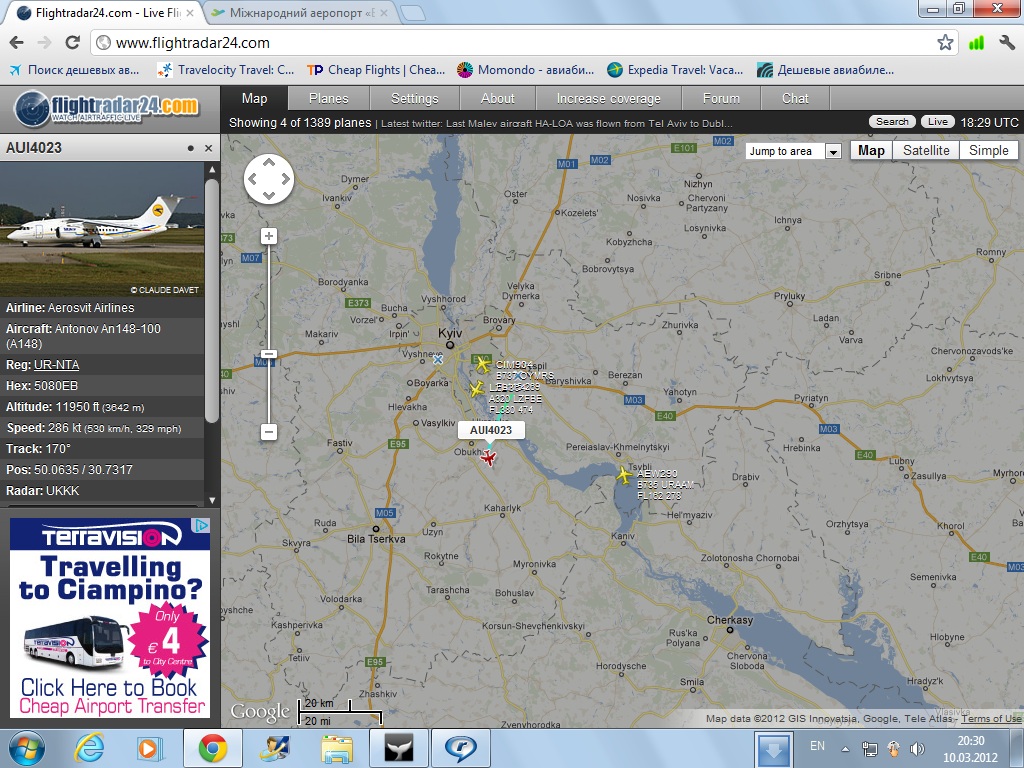Click the red AUI4023 airplane icon

[x=489, y=458]
